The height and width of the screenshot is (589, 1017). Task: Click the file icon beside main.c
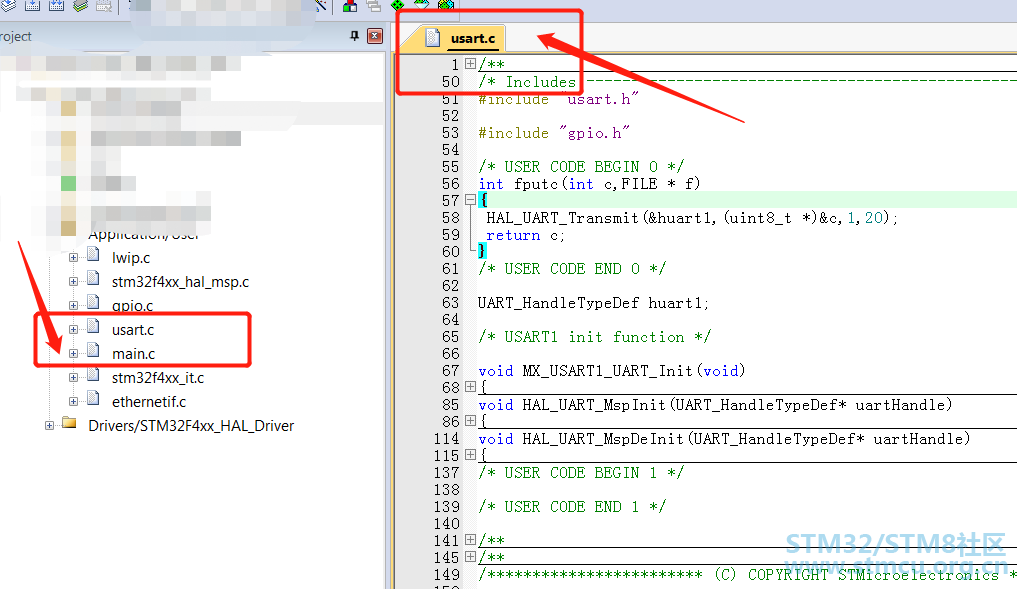93,350
